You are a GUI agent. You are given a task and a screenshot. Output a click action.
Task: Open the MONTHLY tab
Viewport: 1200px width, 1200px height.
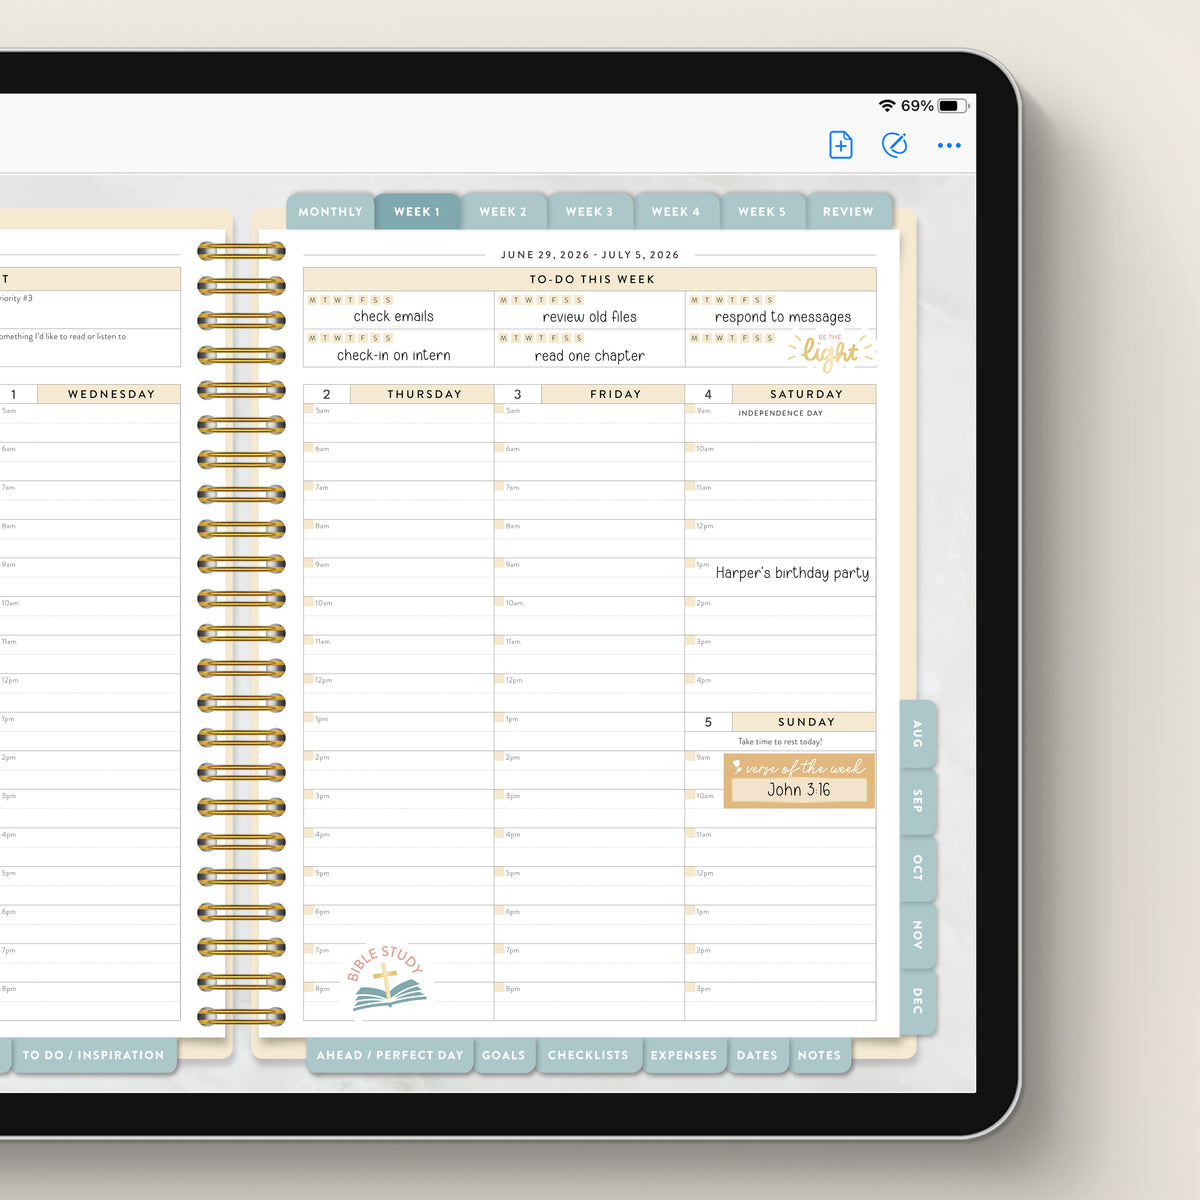pos(330,211)
